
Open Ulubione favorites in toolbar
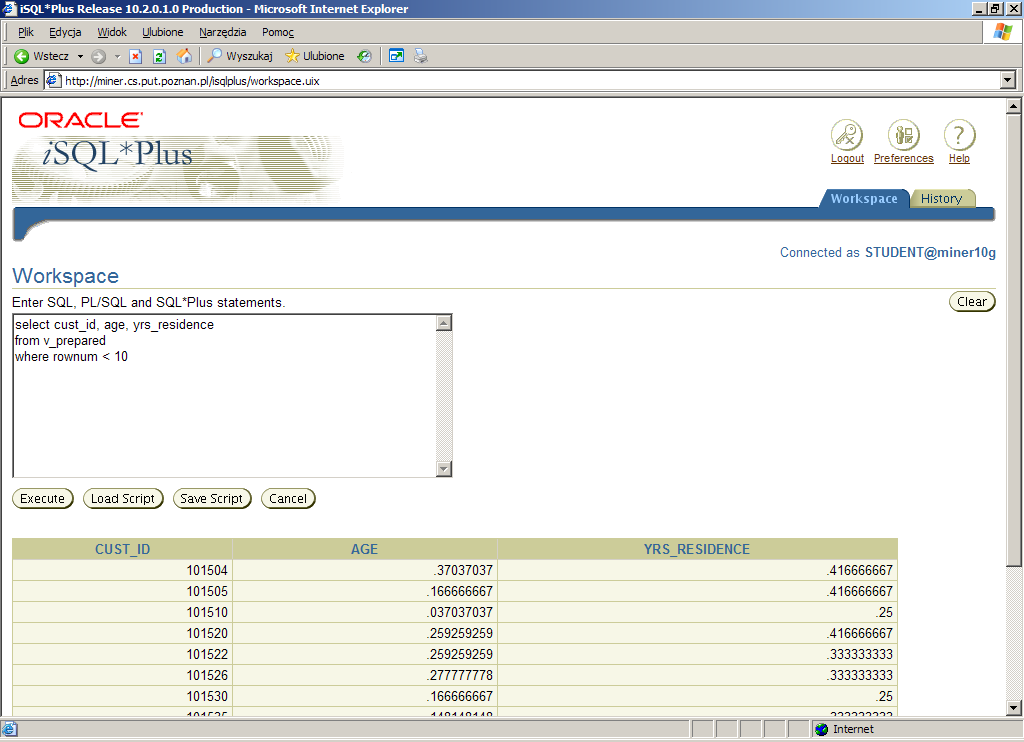click(x=315, y=56)
